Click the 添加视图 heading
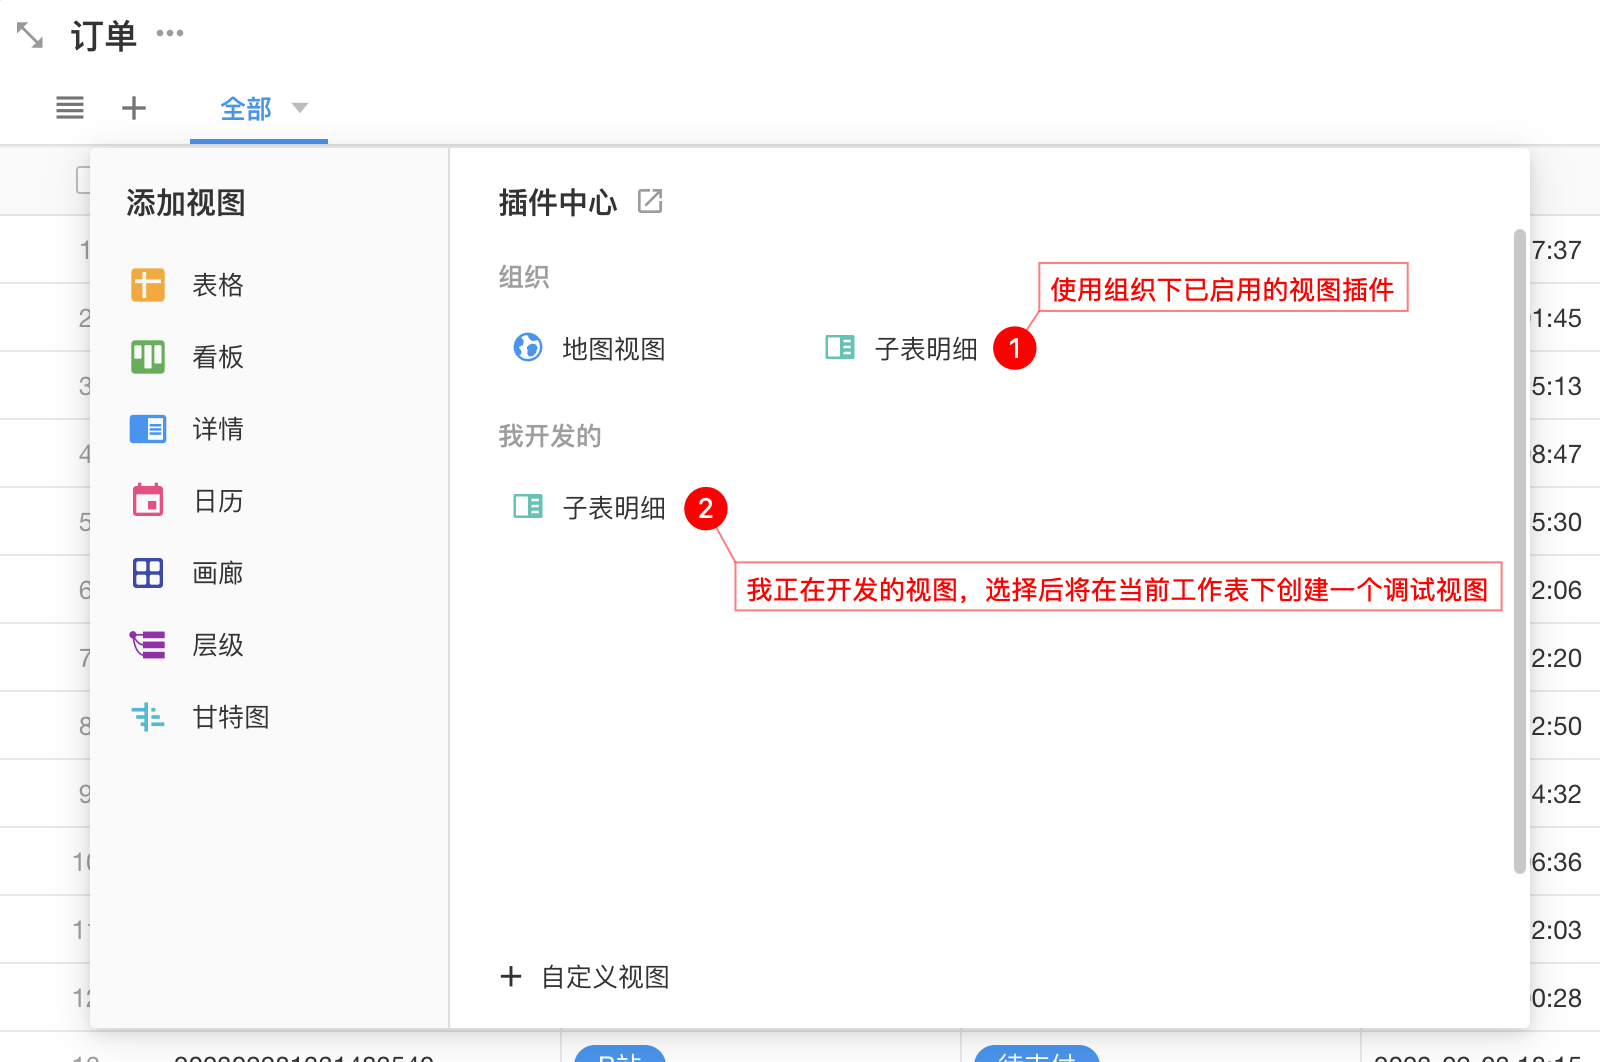Viewport: 1600px width, 1062px height. coord(186,203)
